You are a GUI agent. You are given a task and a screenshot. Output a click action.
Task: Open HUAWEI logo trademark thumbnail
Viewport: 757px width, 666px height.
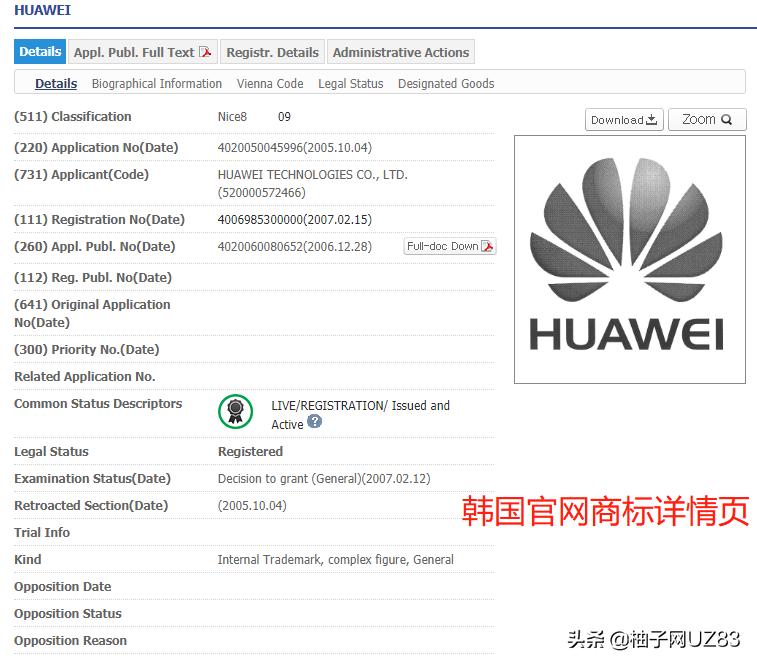point(630,260)
